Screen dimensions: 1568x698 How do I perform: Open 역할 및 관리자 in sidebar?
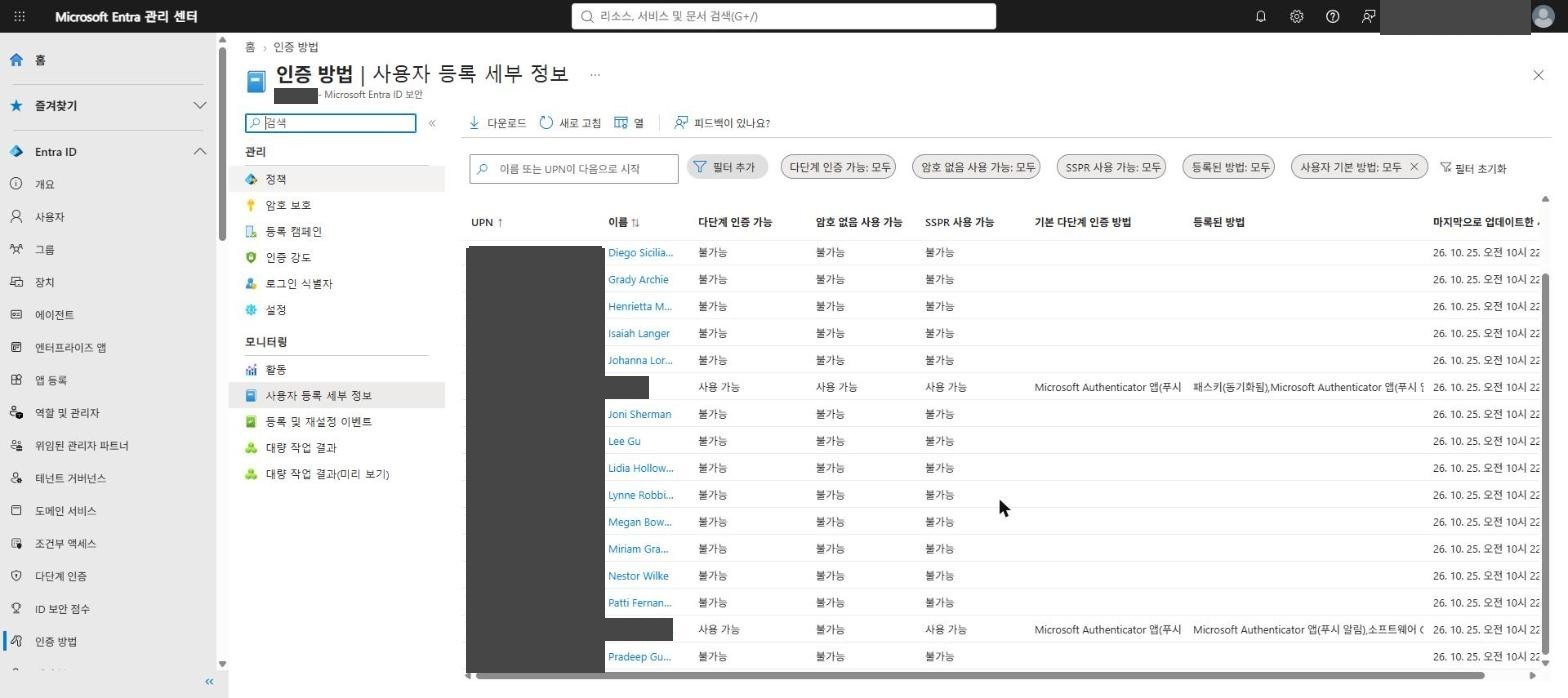tap(67, 413)
